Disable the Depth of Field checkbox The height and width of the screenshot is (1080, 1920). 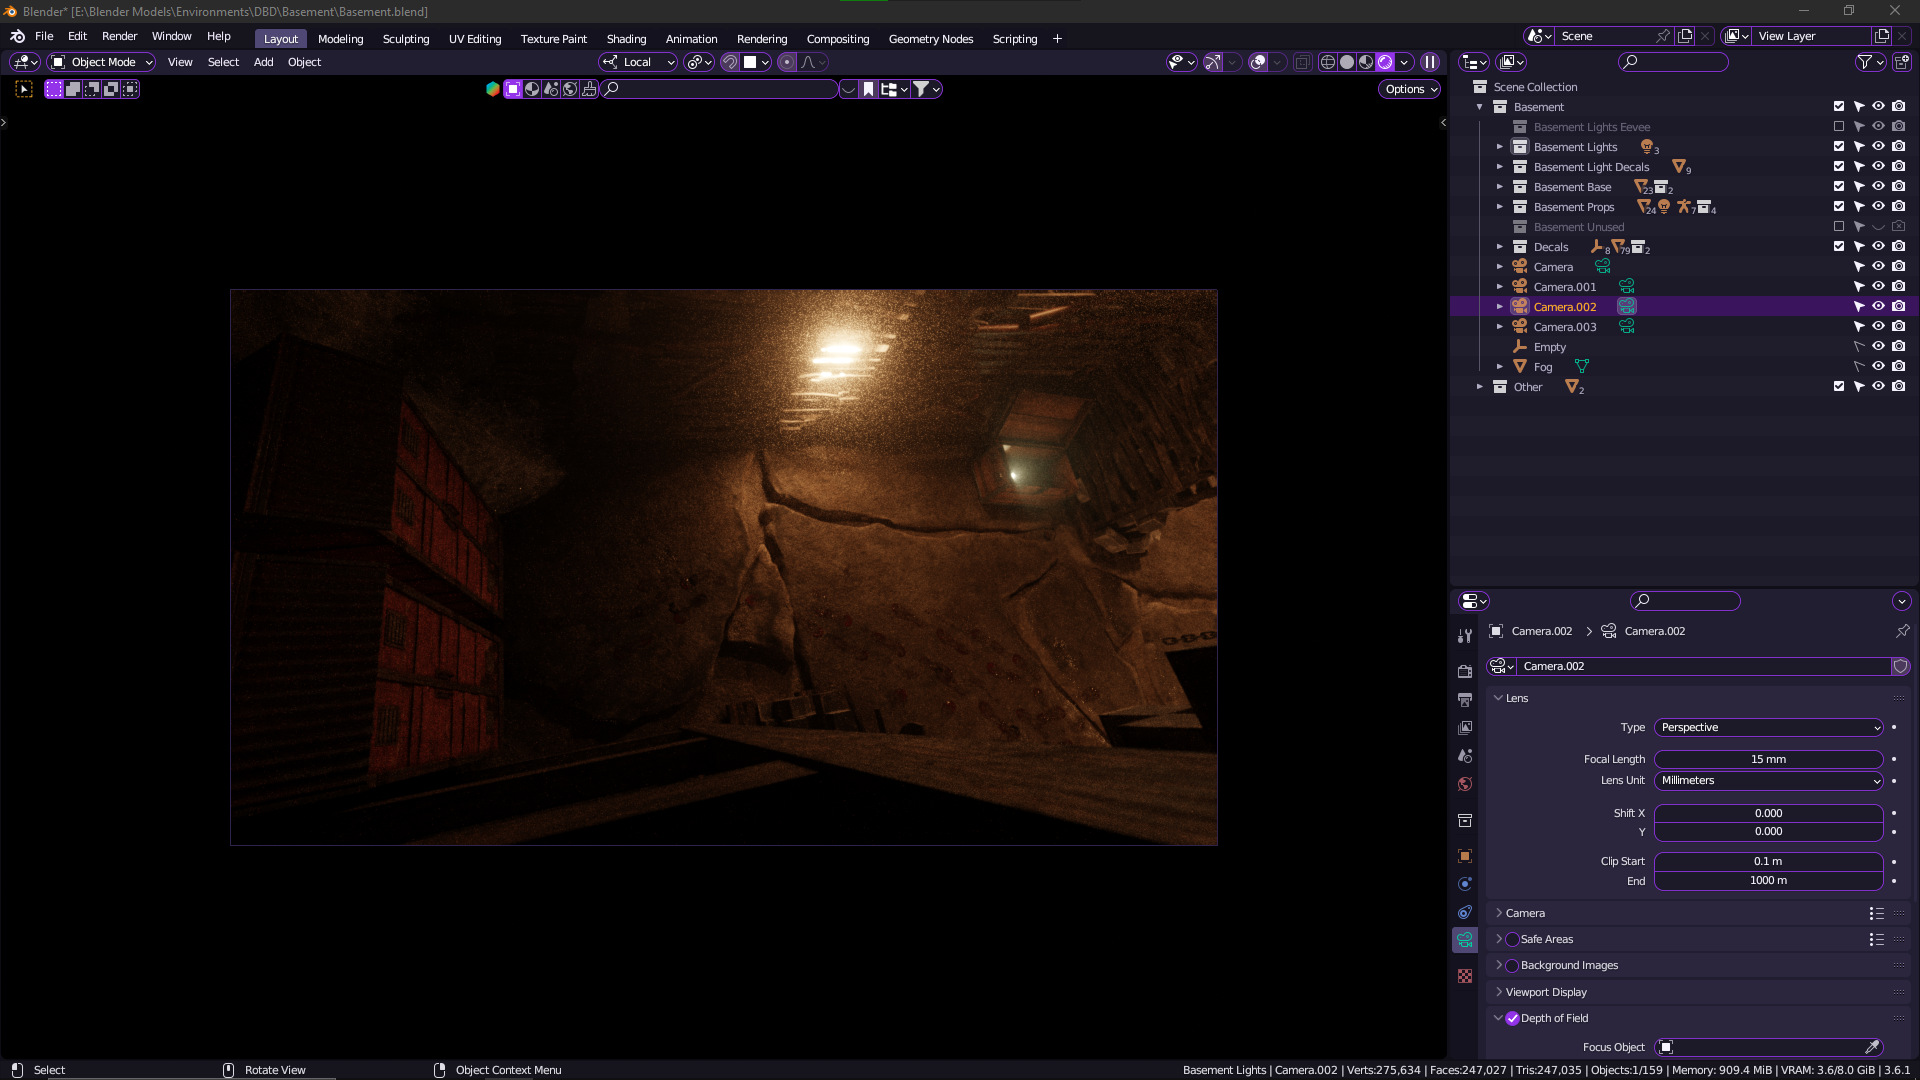(1512, 1018)
